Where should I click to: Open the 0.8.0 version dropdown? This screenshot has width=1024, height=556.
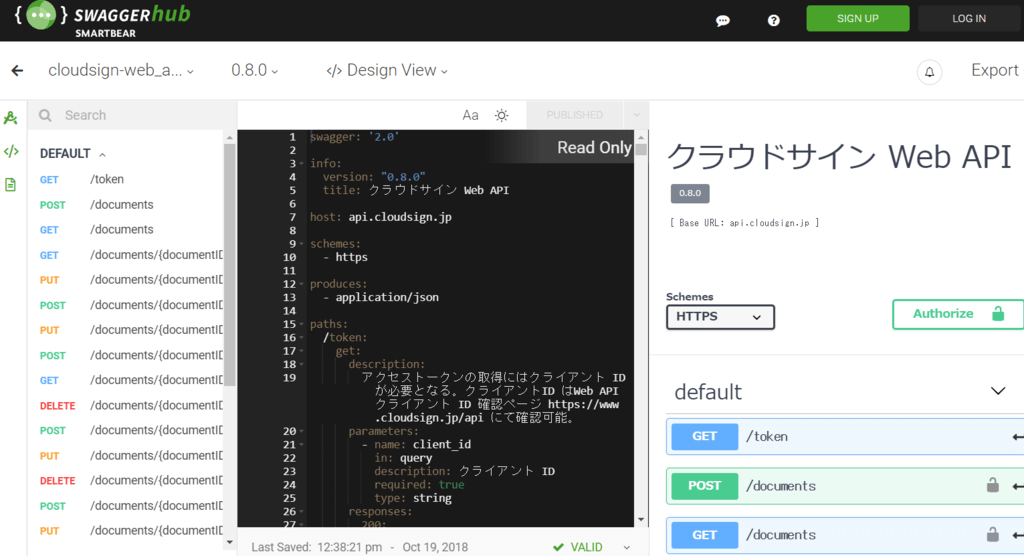coord(254,71)
